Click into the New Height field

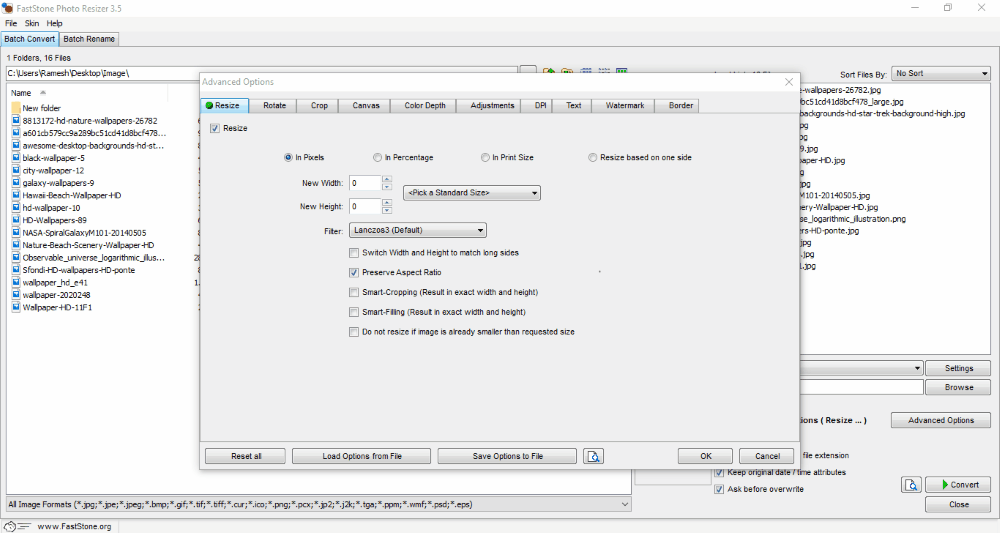point(365,207)
